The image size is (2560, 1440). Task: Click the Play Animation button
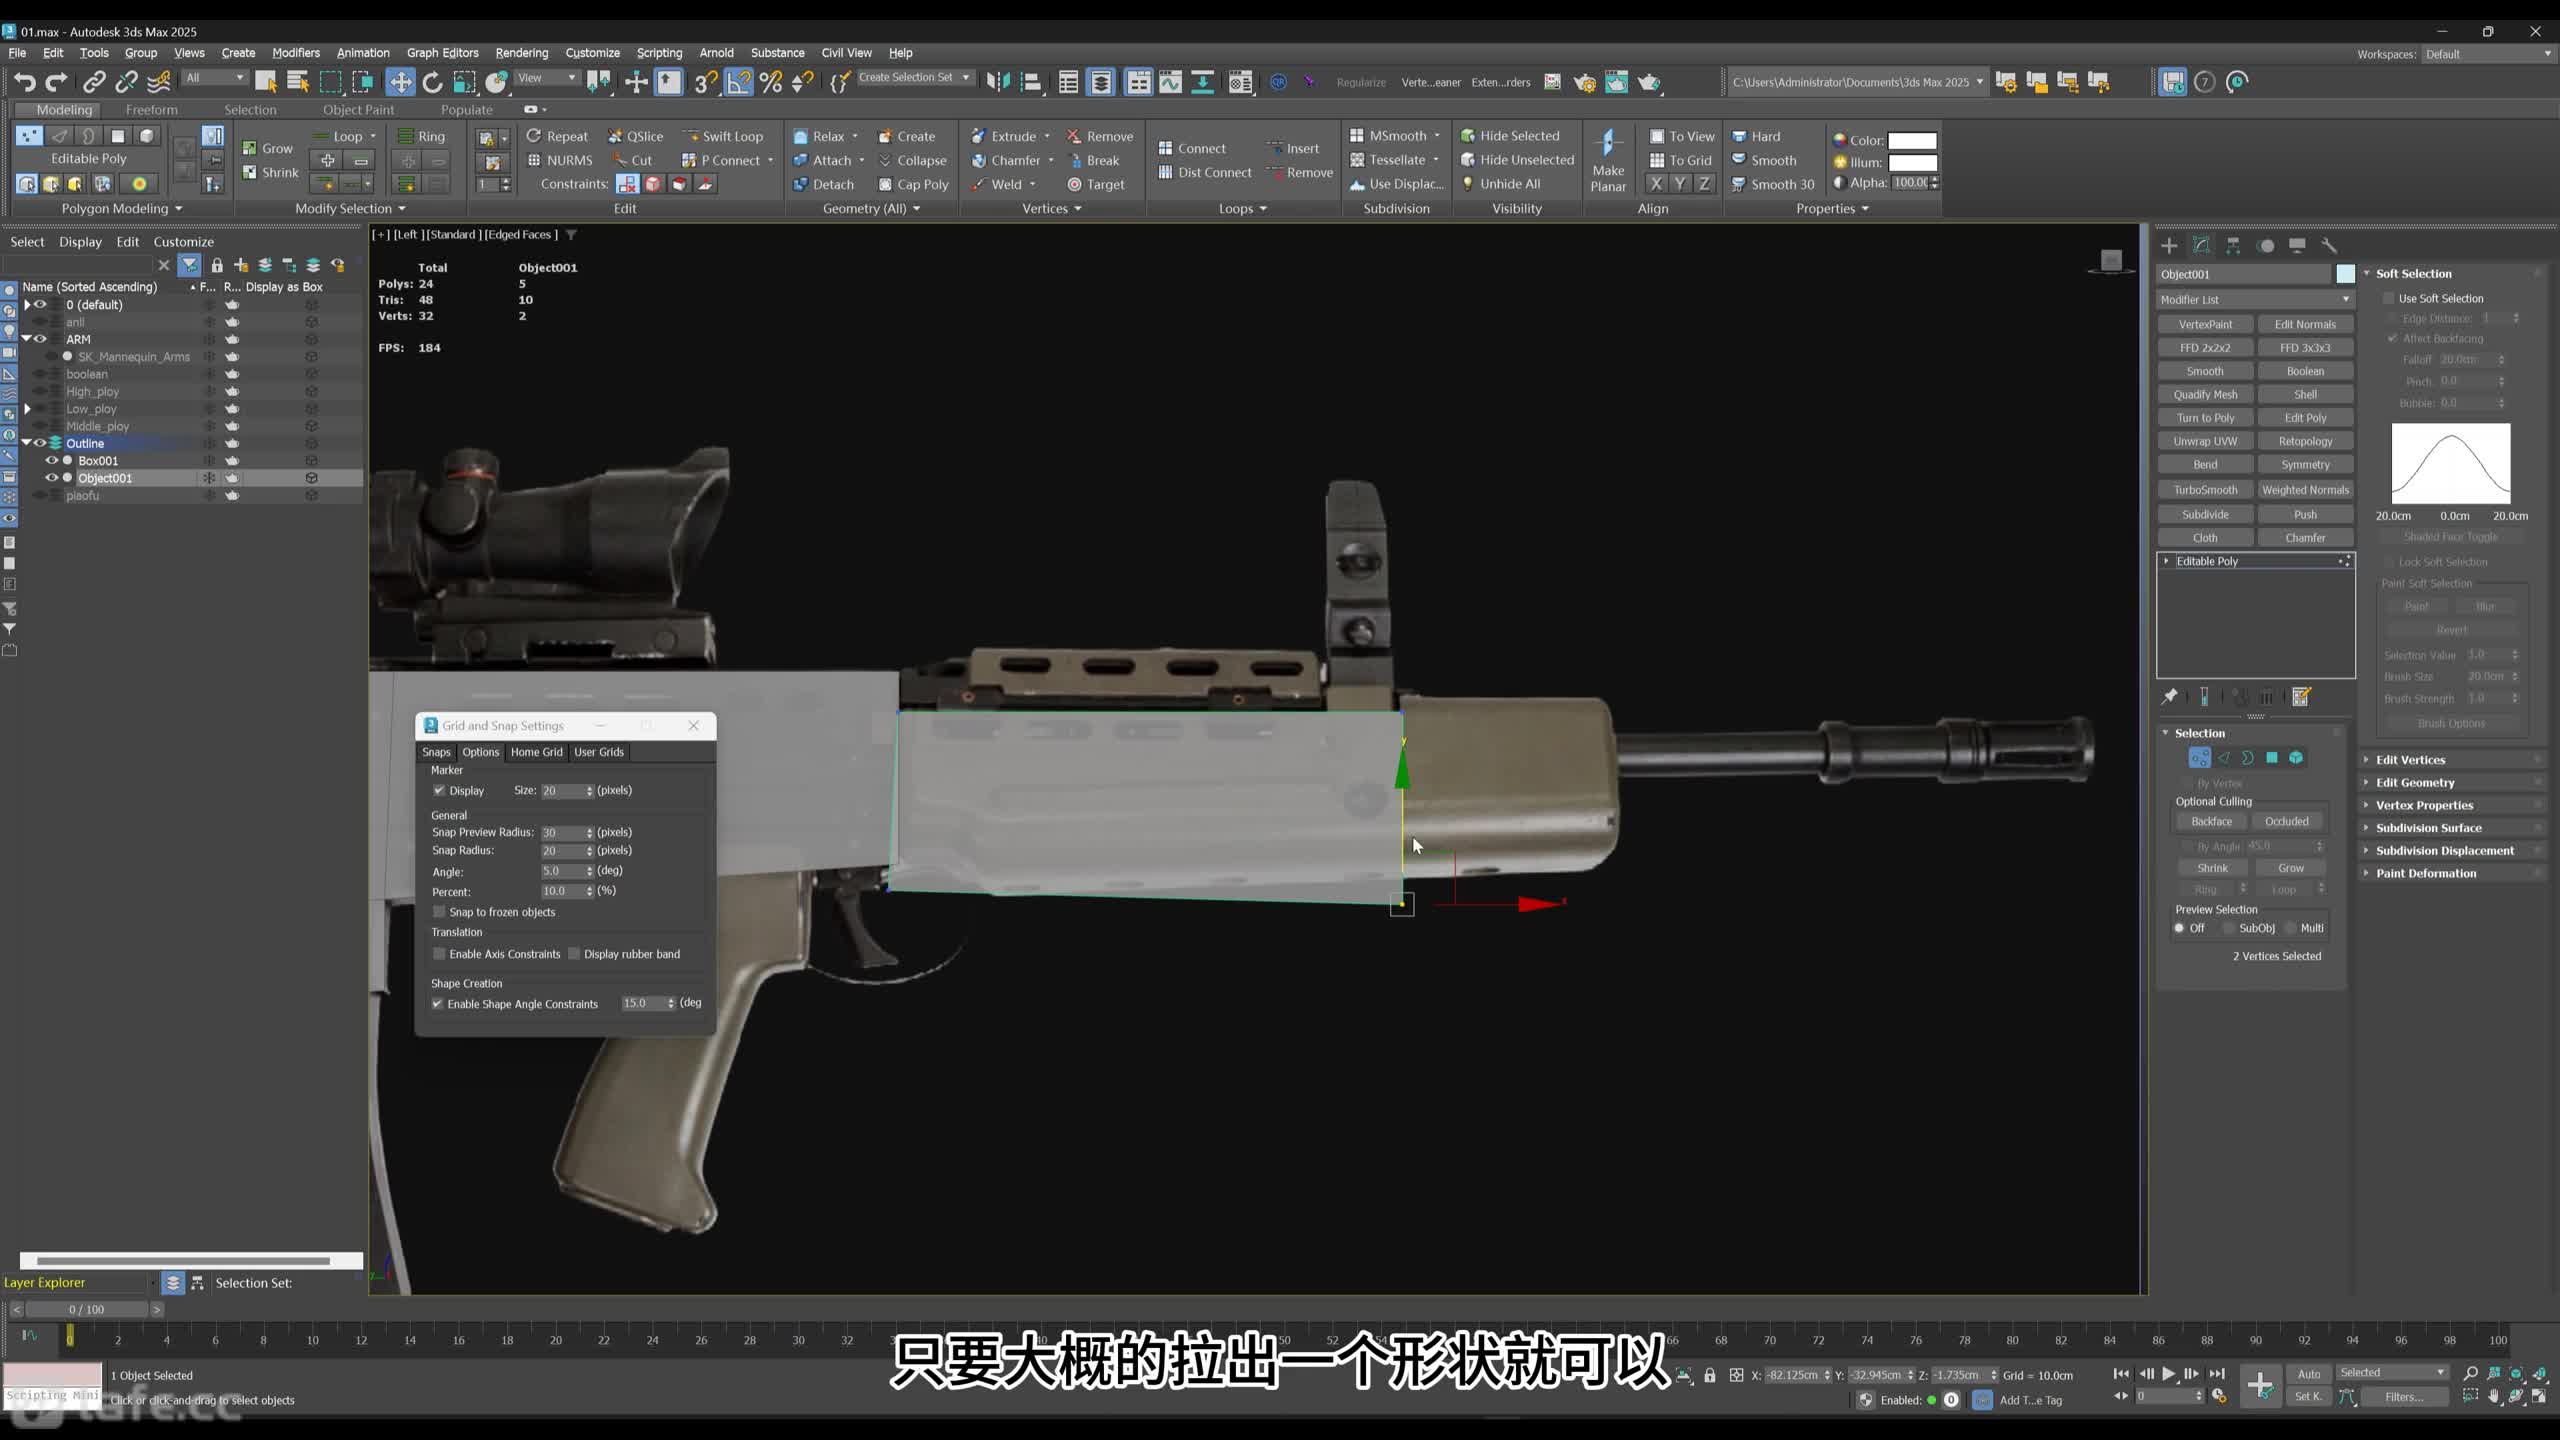(2168, 1373)
